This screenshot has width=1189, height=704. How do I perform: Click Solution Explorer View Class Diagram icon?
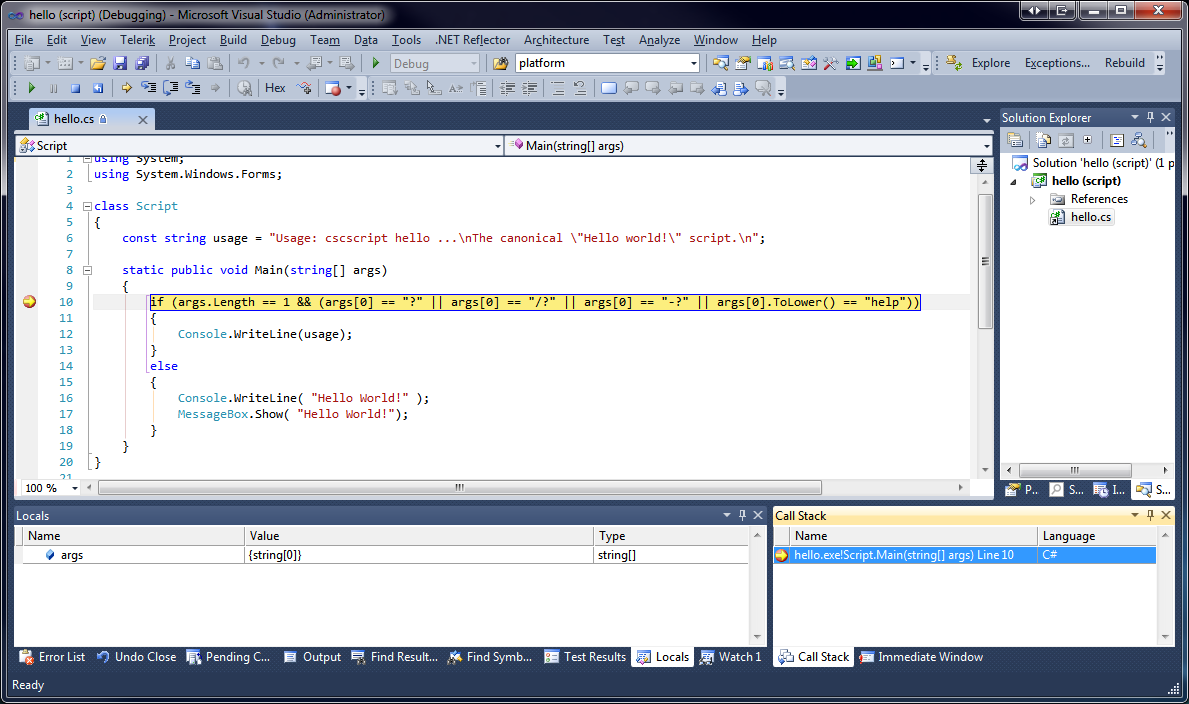[1138, 140]
